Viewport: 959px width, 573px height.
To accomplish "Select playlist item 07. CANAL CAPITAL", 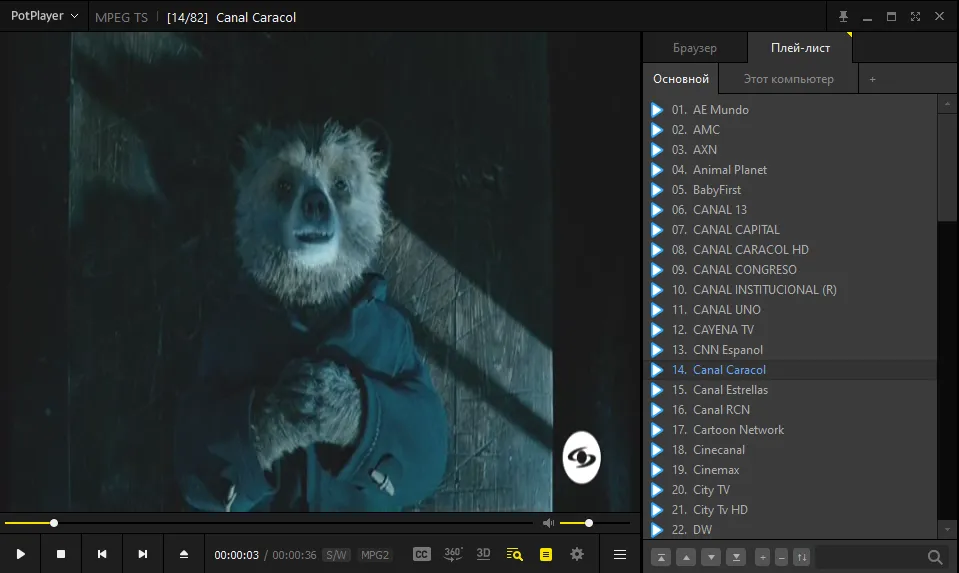I will click(x=790, y=230).
